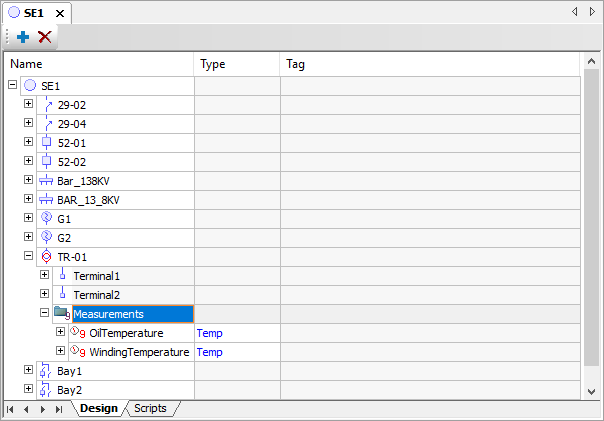Select the Design tab
This screenshot has height=421, width=604.
pos(98,409)
